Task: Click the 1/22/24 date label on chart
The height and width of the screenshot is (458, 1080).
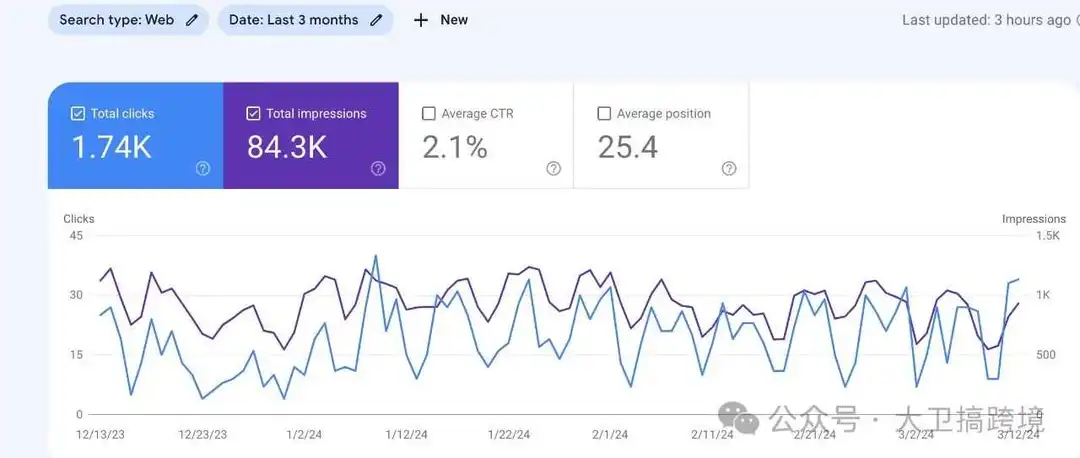Action: point(509,435)
